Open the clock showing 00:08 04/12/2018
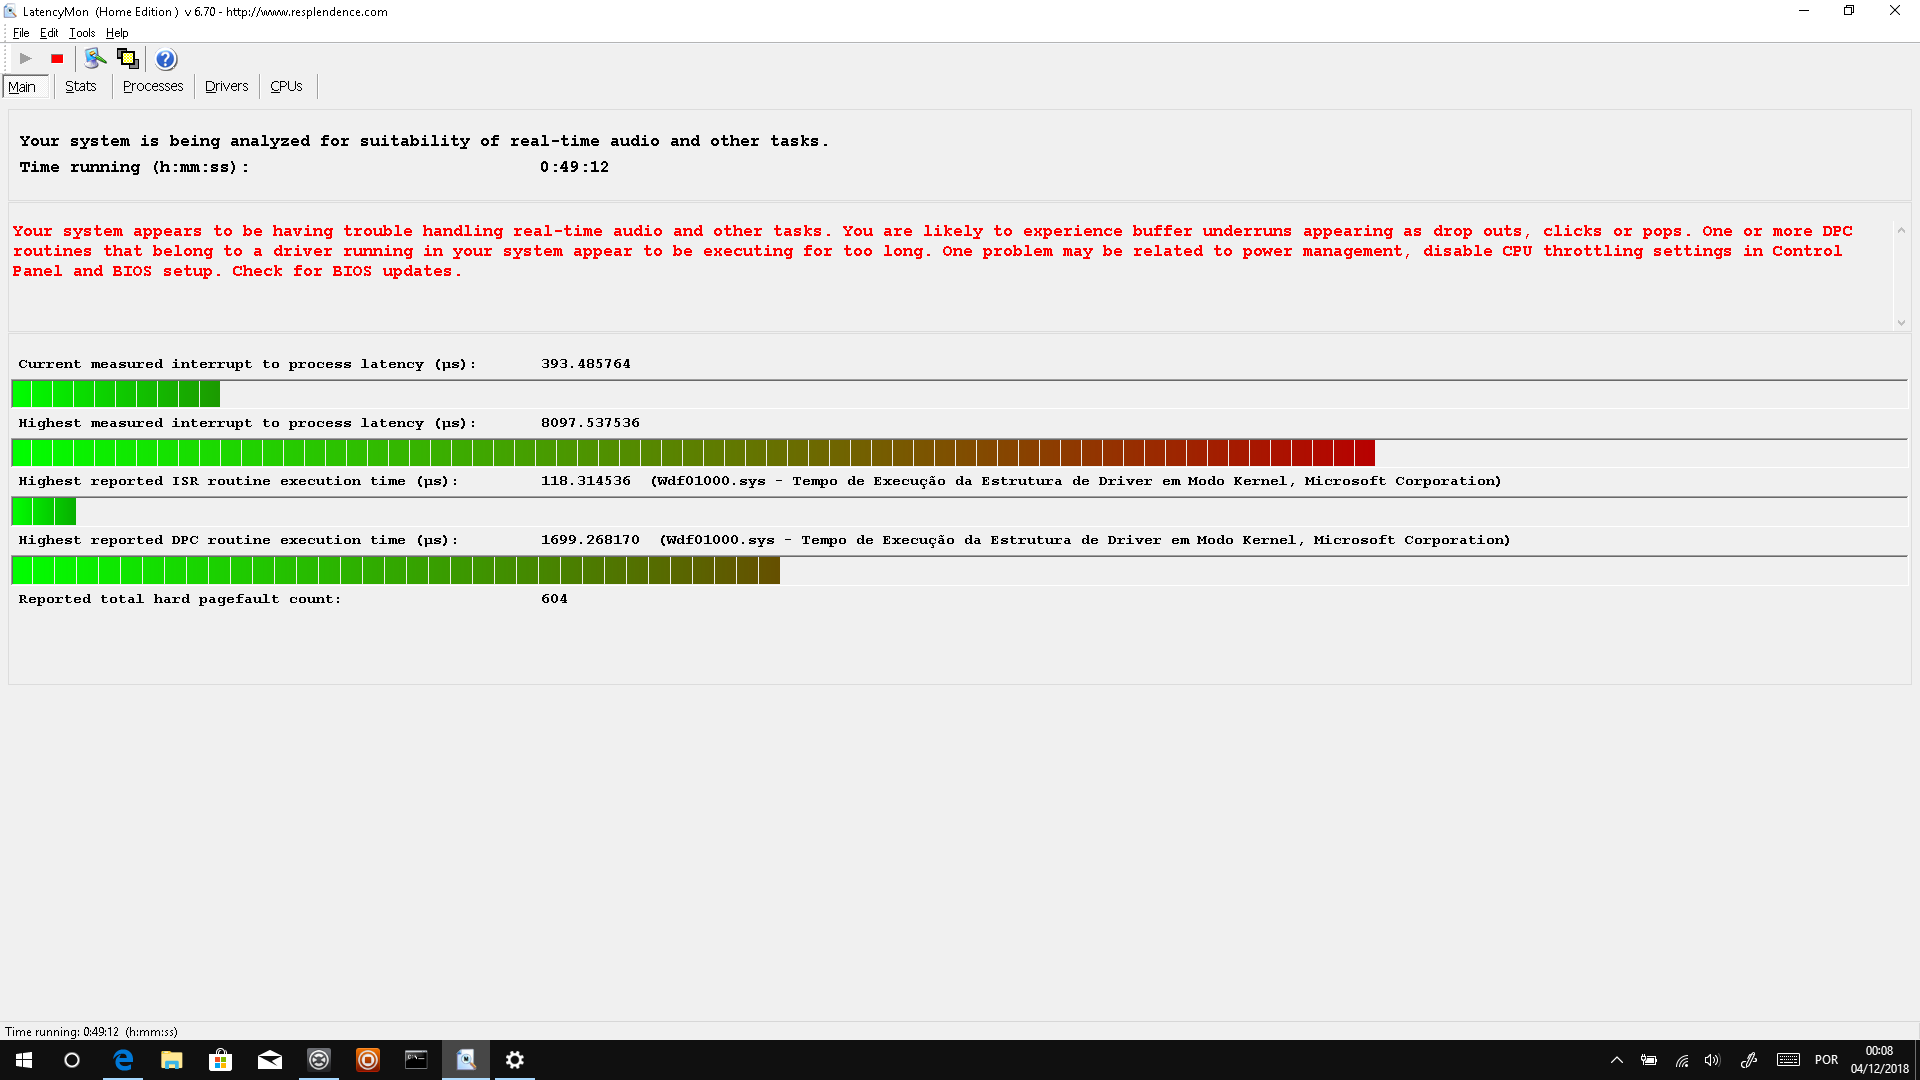The image size is (1920, 1080). 1879,1060
